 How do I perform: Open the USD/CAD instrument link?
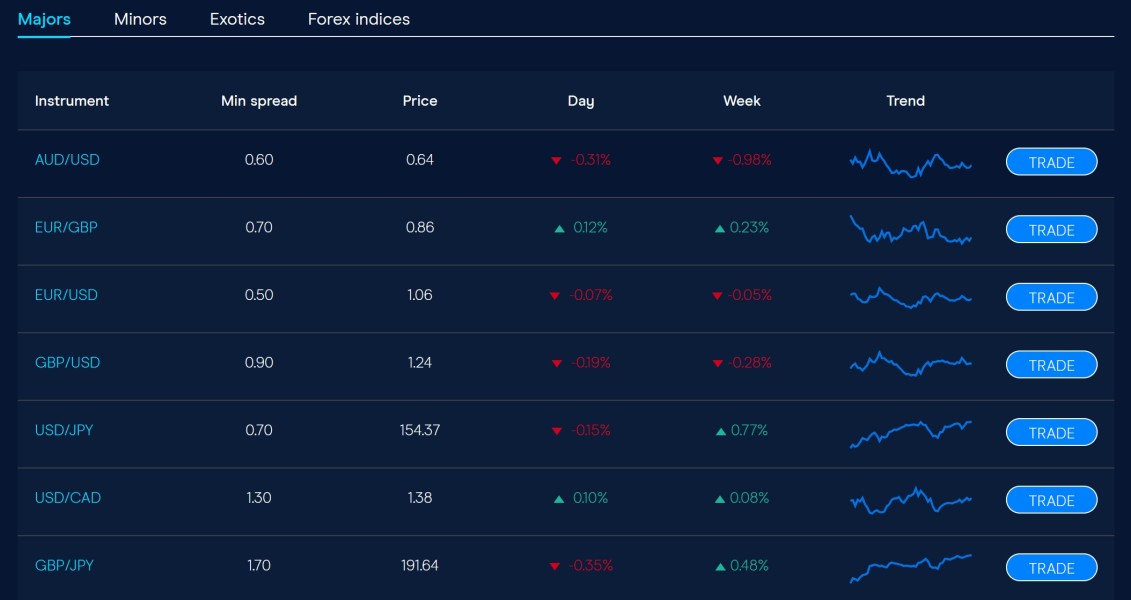coord(68,498)
